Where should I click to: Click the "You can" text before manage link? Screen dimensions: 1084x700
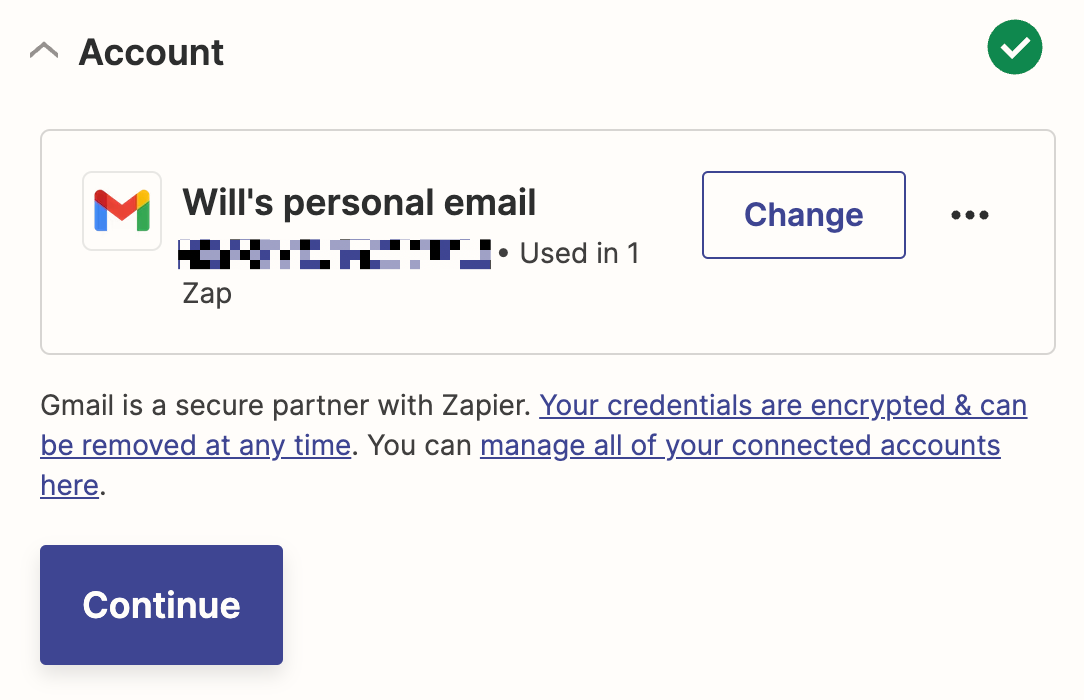415,445
